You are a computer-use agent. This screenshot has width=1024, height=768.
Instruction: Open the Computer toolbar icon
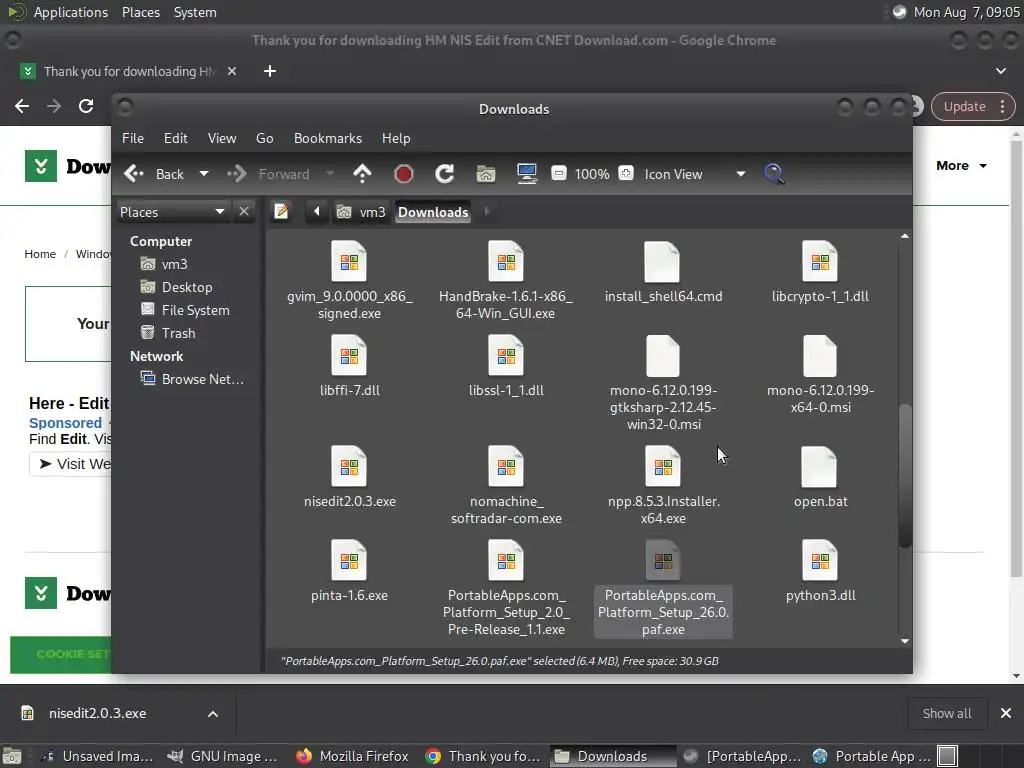click(x=526, y=174)
